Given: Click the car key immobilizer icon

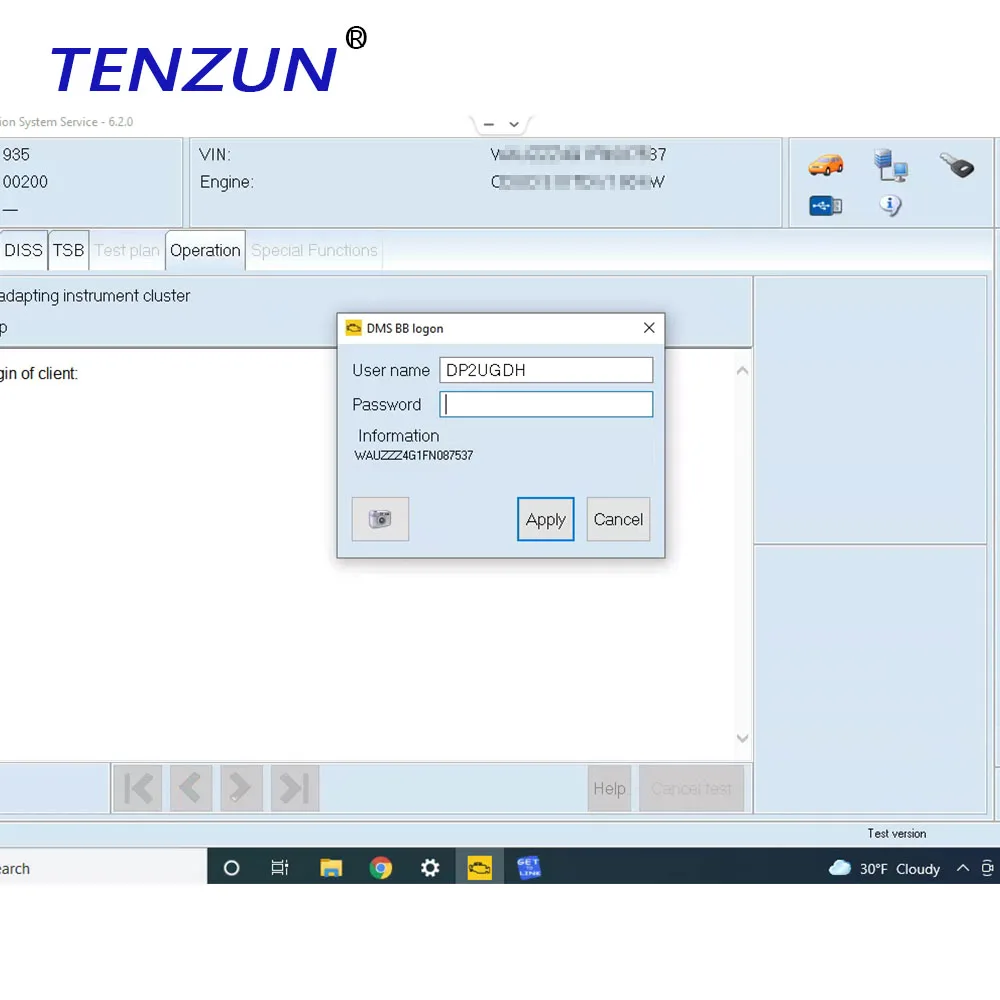Looking at the screenshot, I should pos(957,165).
